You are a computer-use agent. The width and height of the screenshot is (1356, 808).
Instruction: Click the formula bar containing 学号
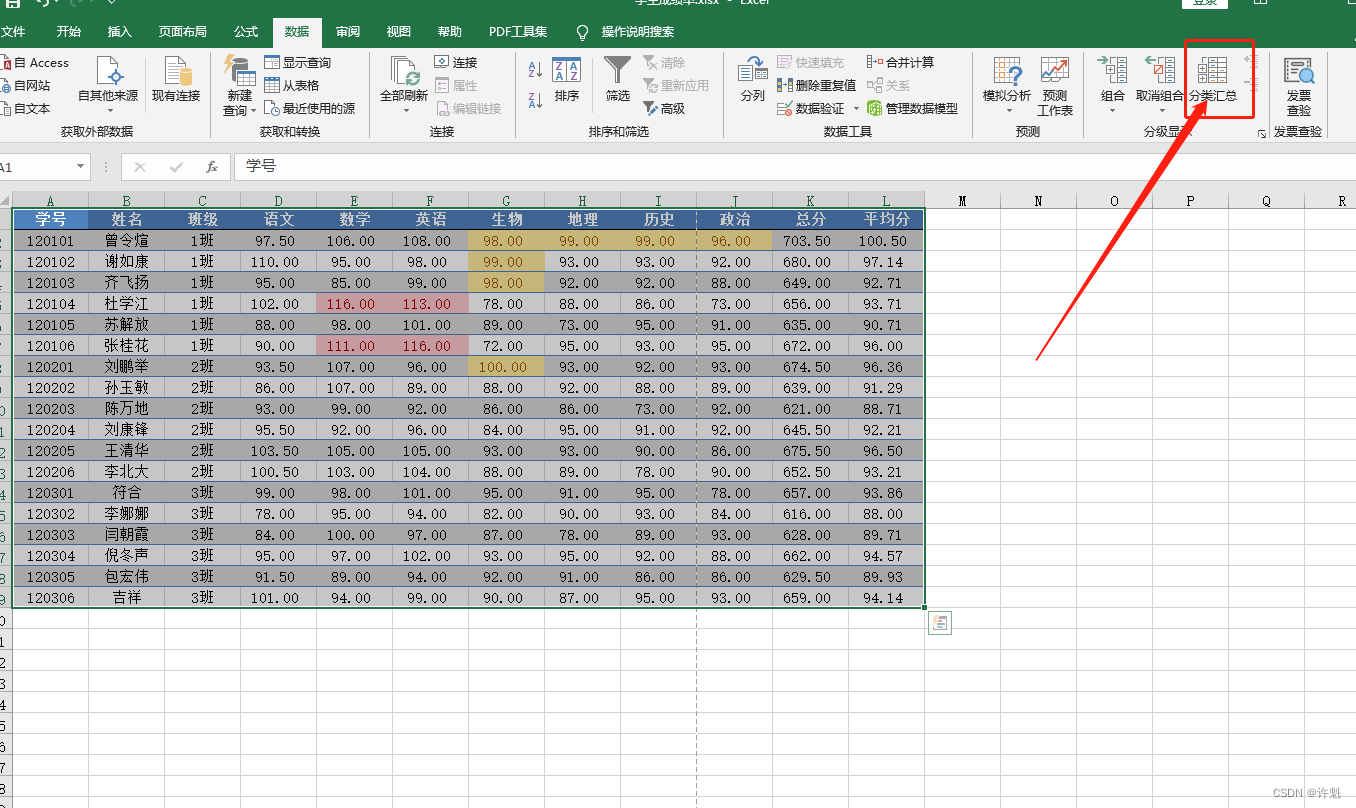pyautogui.click(x=795, y=166)
